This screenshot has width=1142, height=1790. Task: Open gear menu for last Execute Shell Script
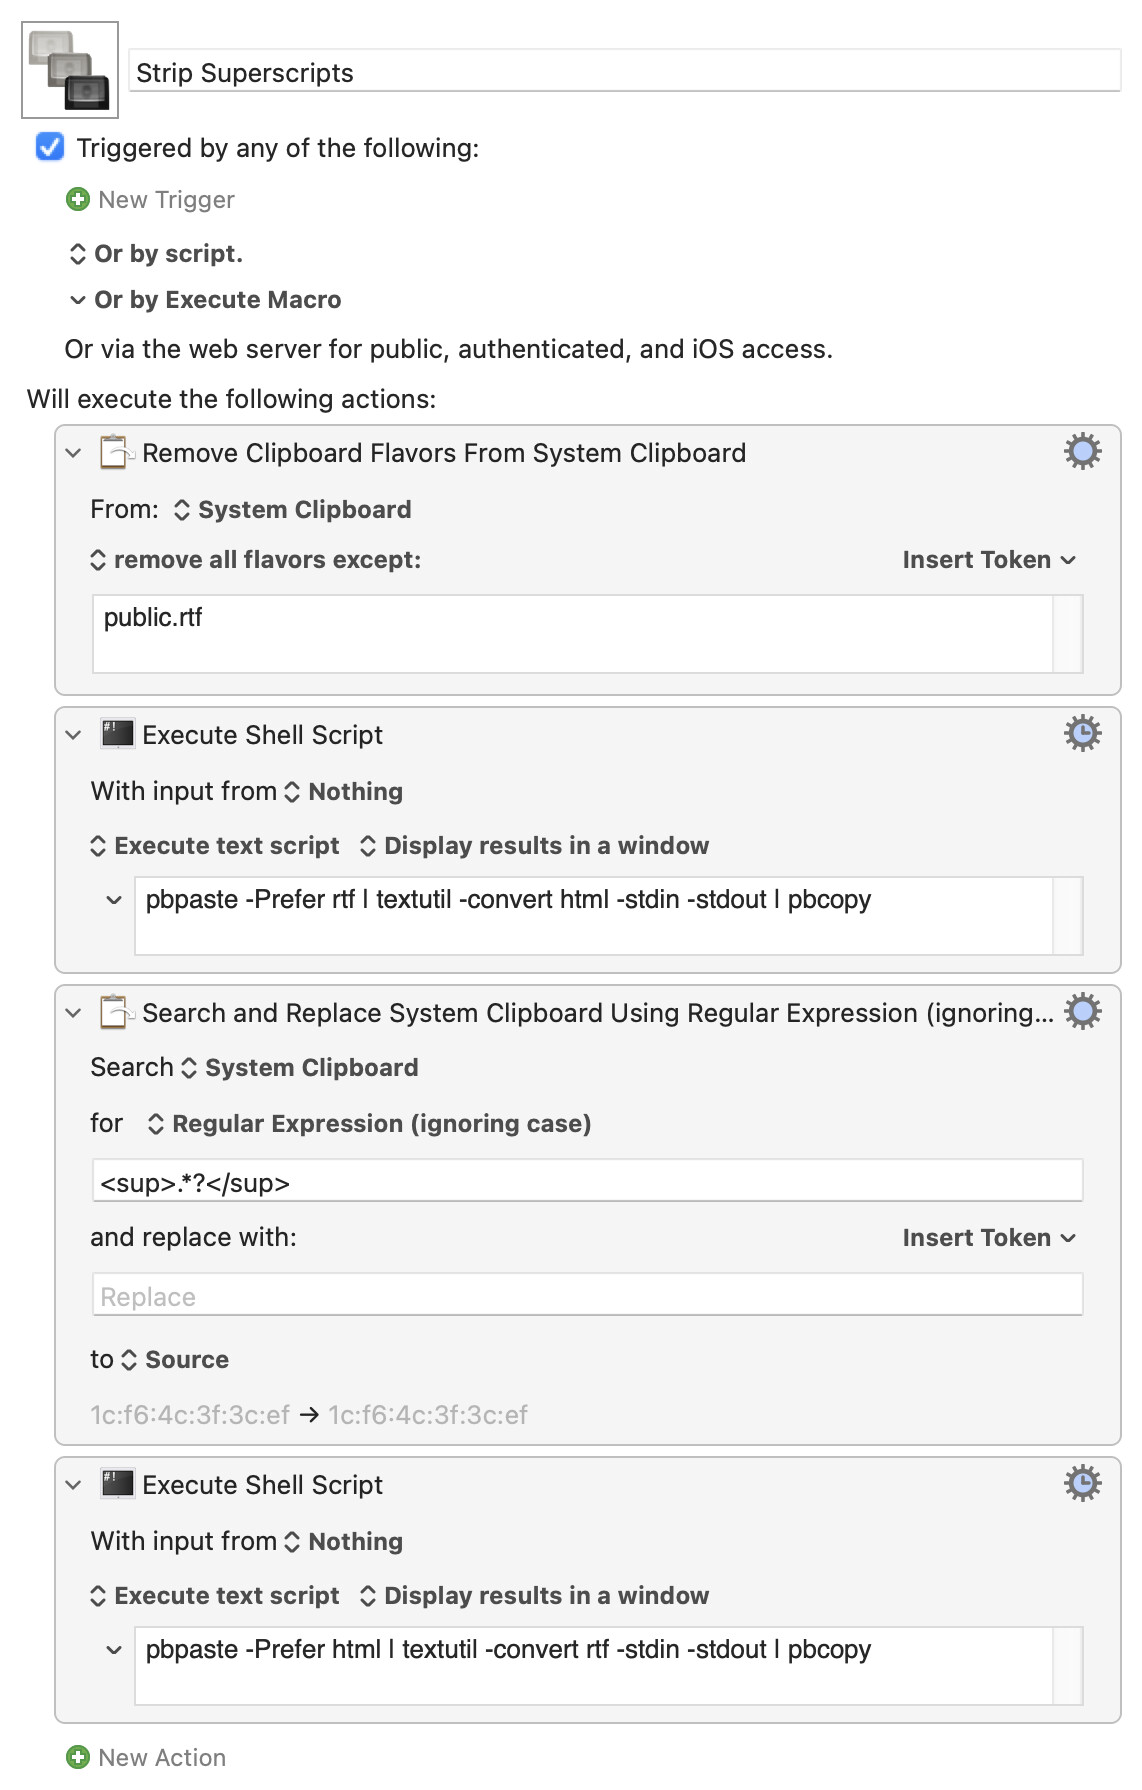point(1082,1484)
